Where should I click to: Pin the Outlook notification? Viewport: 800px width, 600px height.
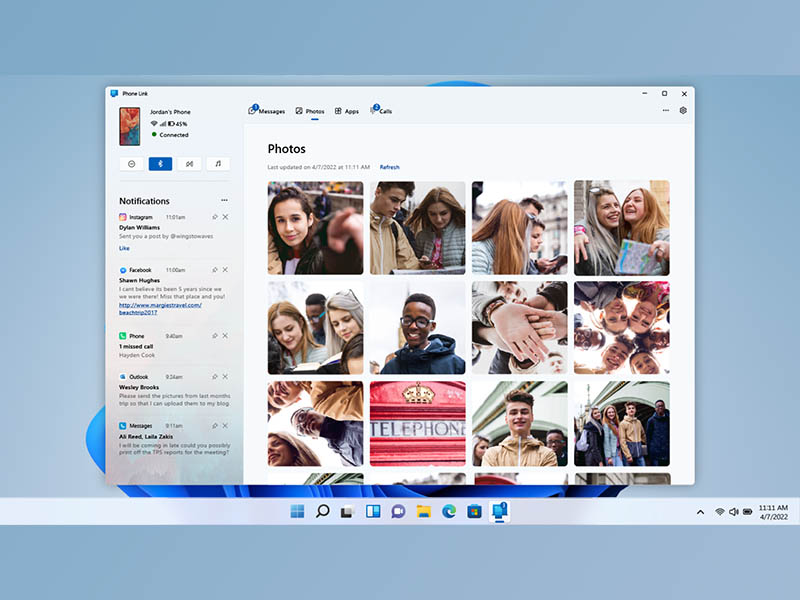215,377
